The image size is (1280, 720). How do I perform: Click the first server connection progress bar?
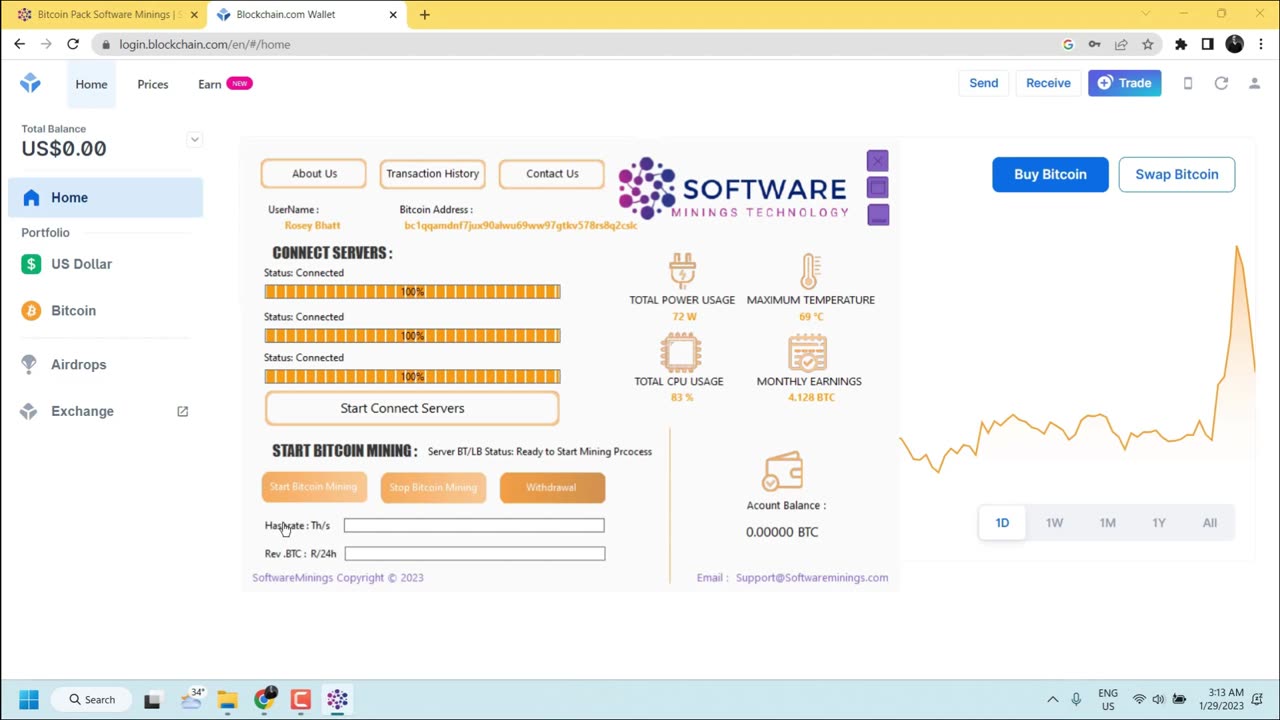[x=412, y=292]
